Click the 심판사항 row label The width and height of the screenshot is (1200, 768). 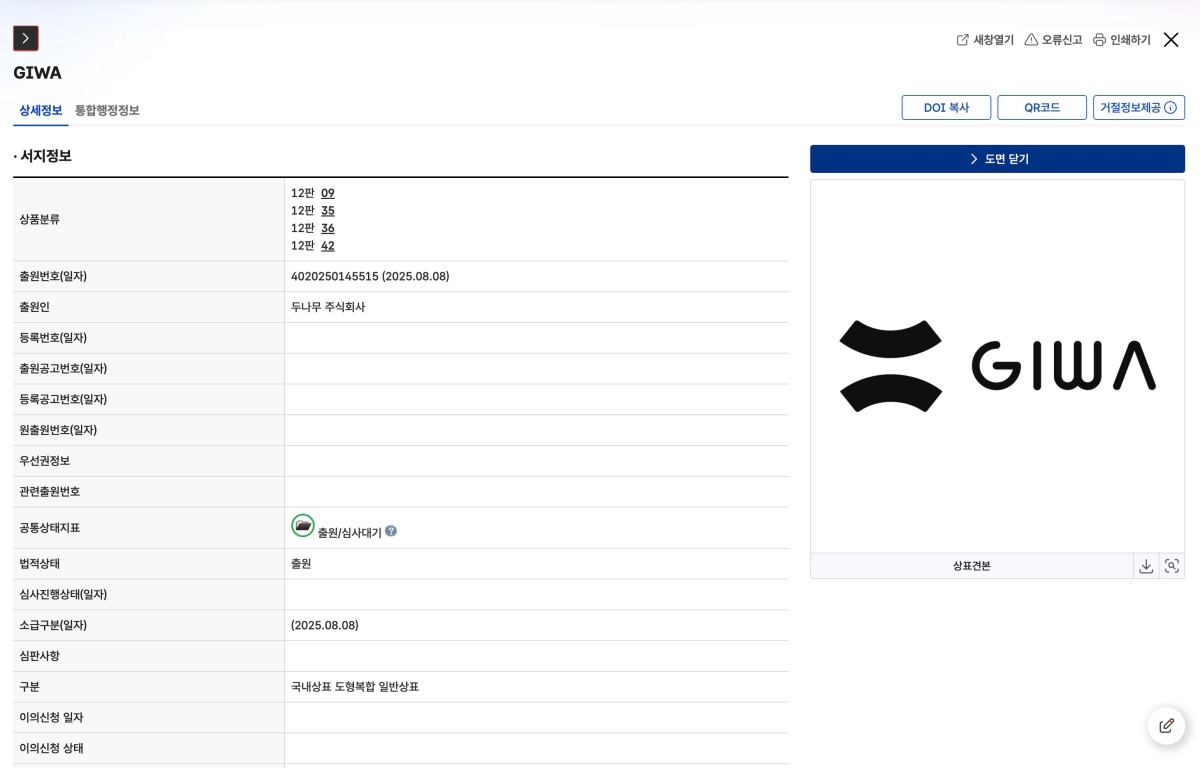click(x=40, y=656)
